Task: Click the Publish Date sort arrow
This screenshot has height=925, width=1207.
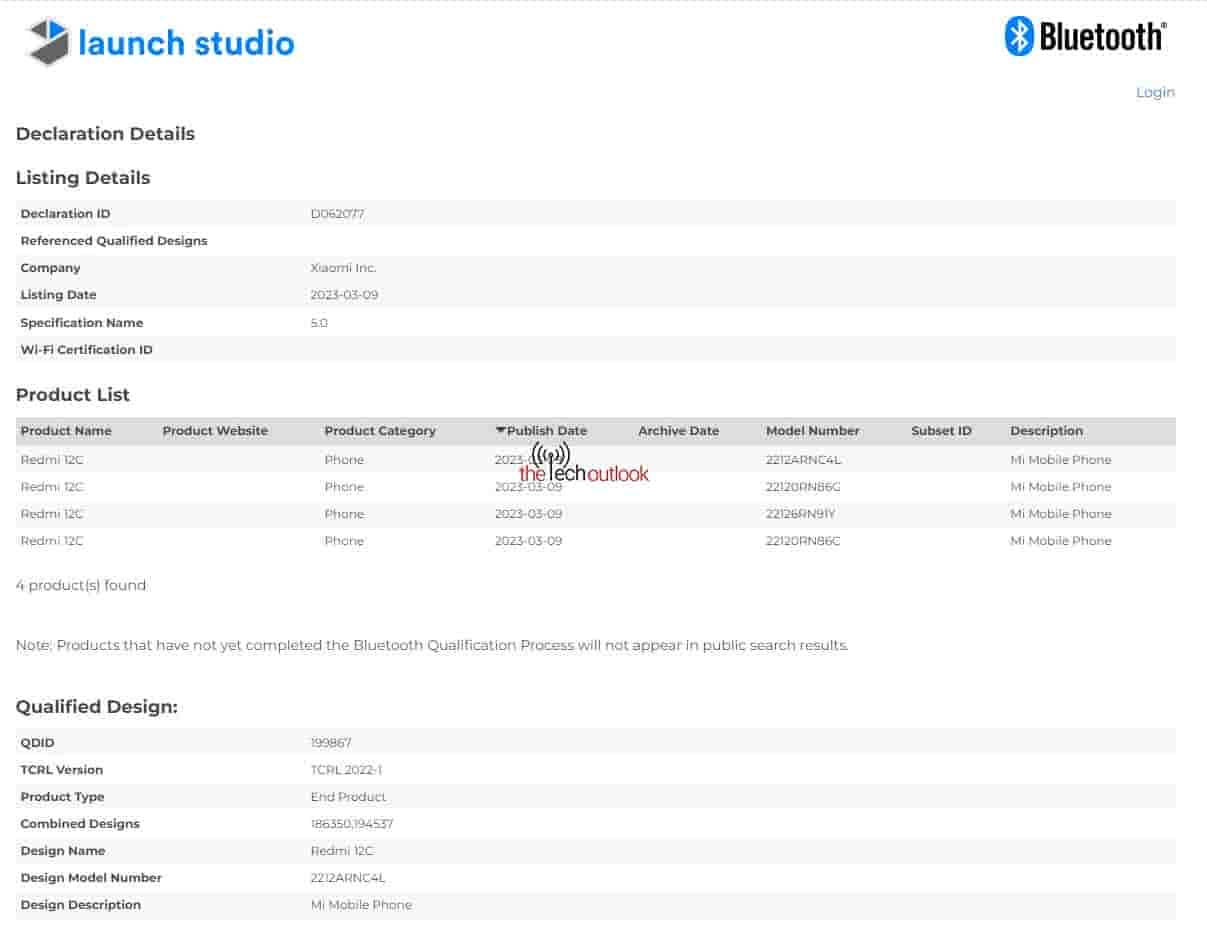Action: pos(500,431)
